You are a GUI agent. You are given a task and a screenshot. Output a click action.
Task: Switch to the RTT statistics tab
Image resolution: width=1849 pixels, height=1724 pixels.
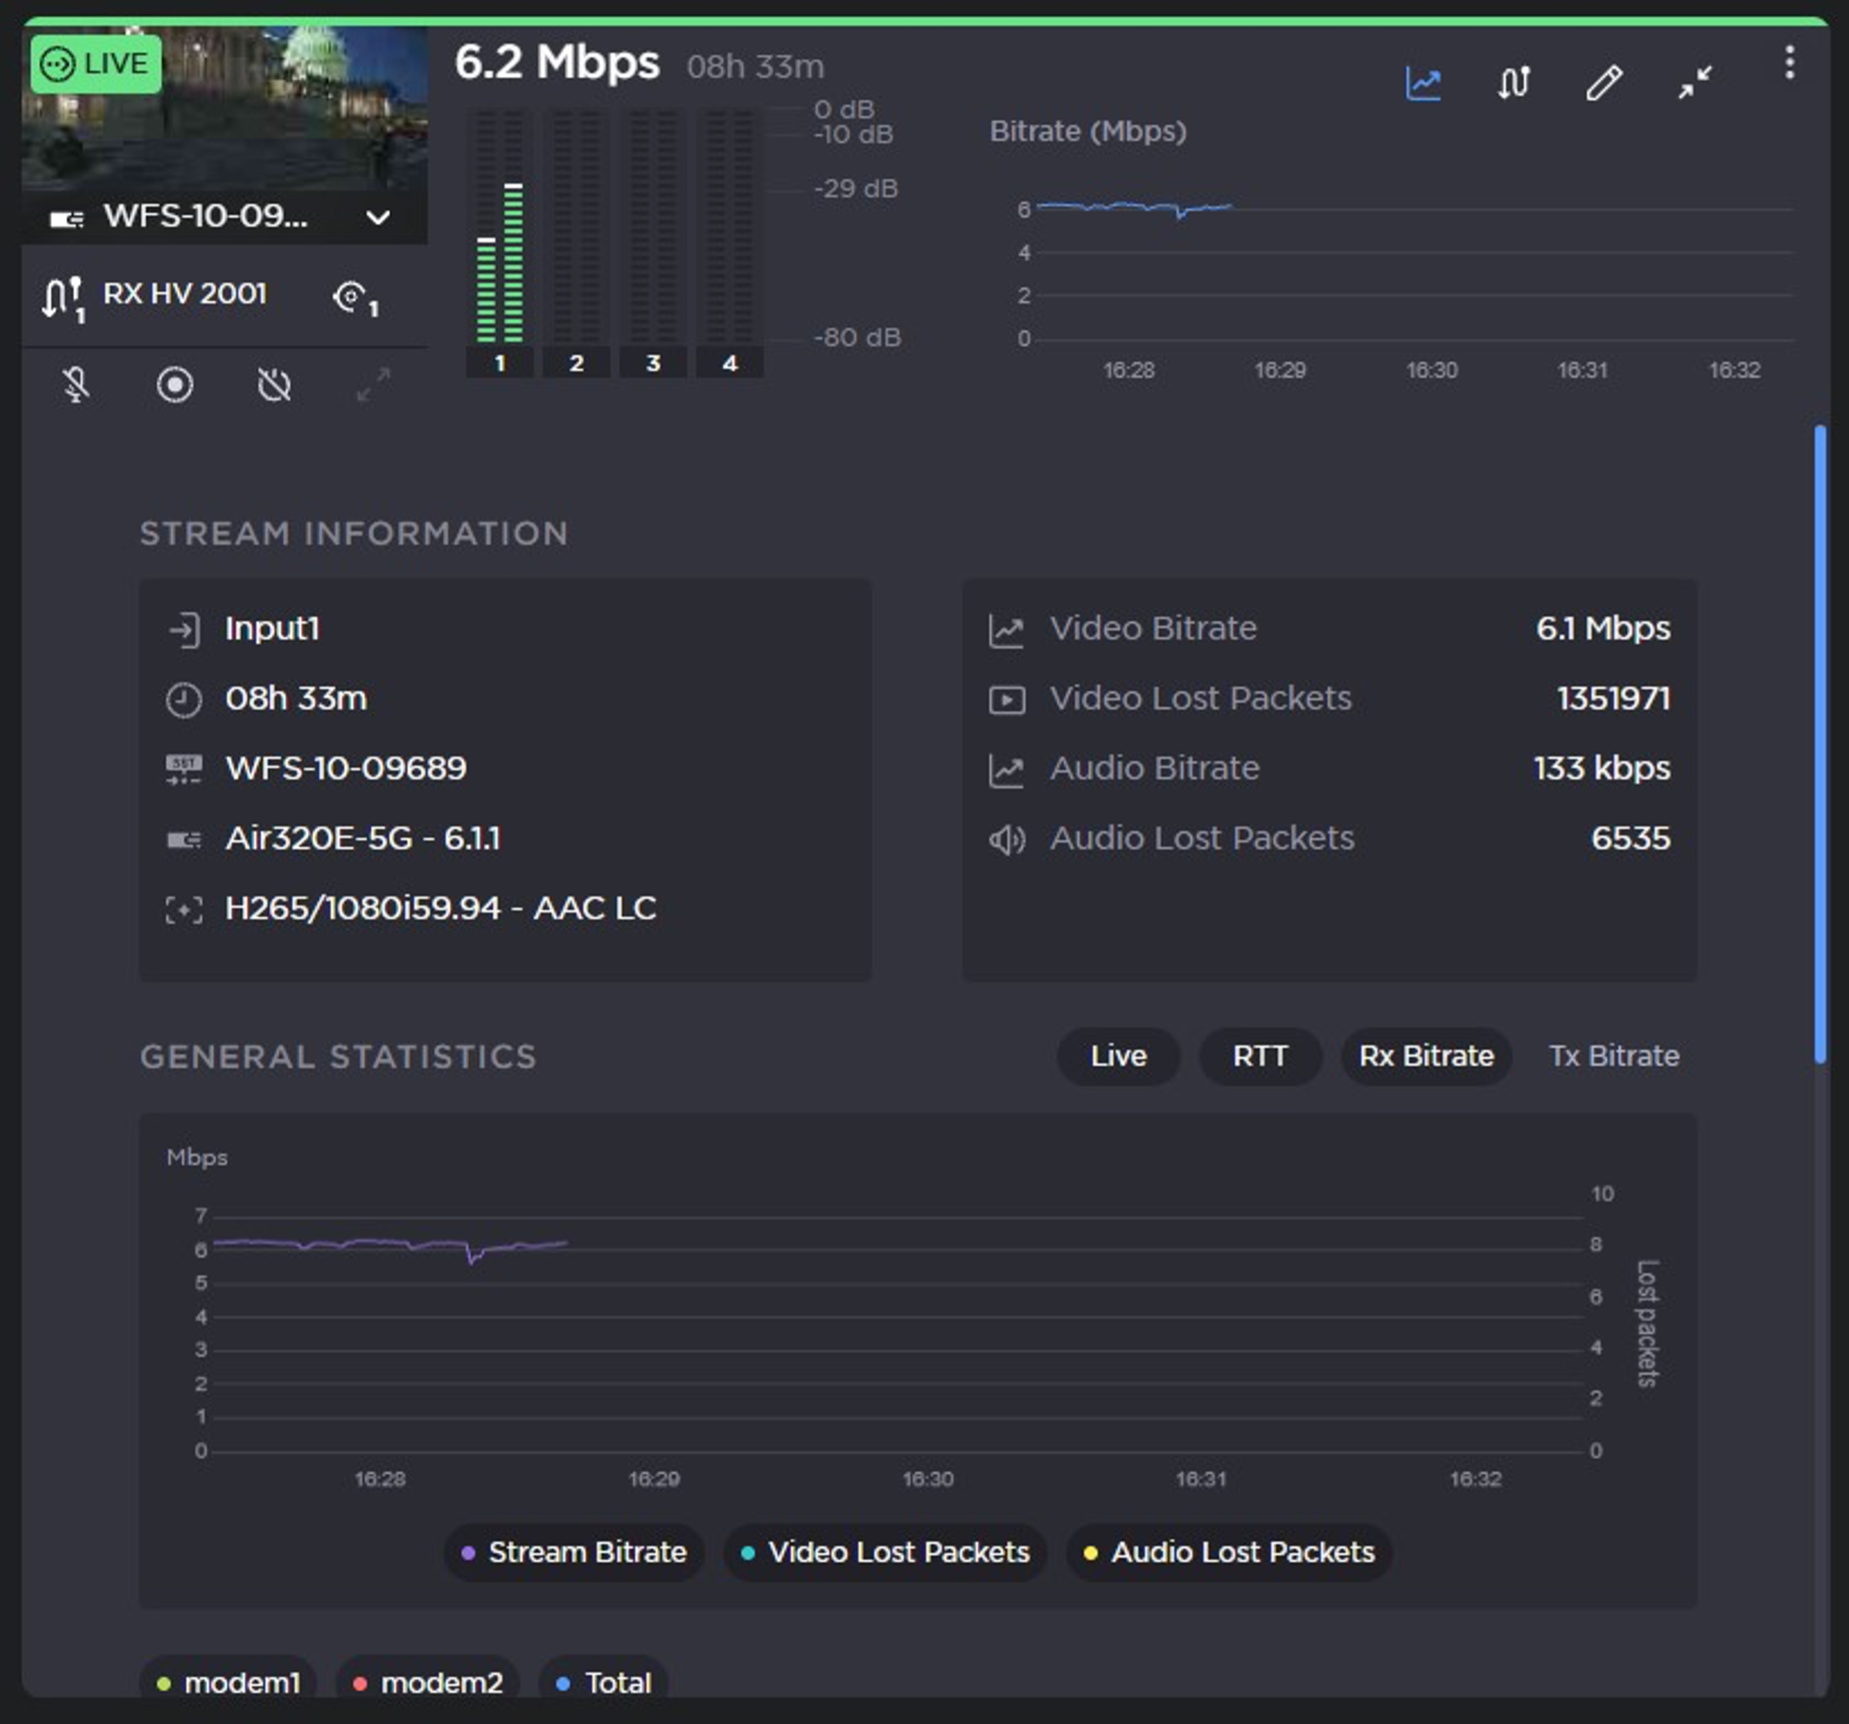pyautogui.click(x=1259, y=1056)
